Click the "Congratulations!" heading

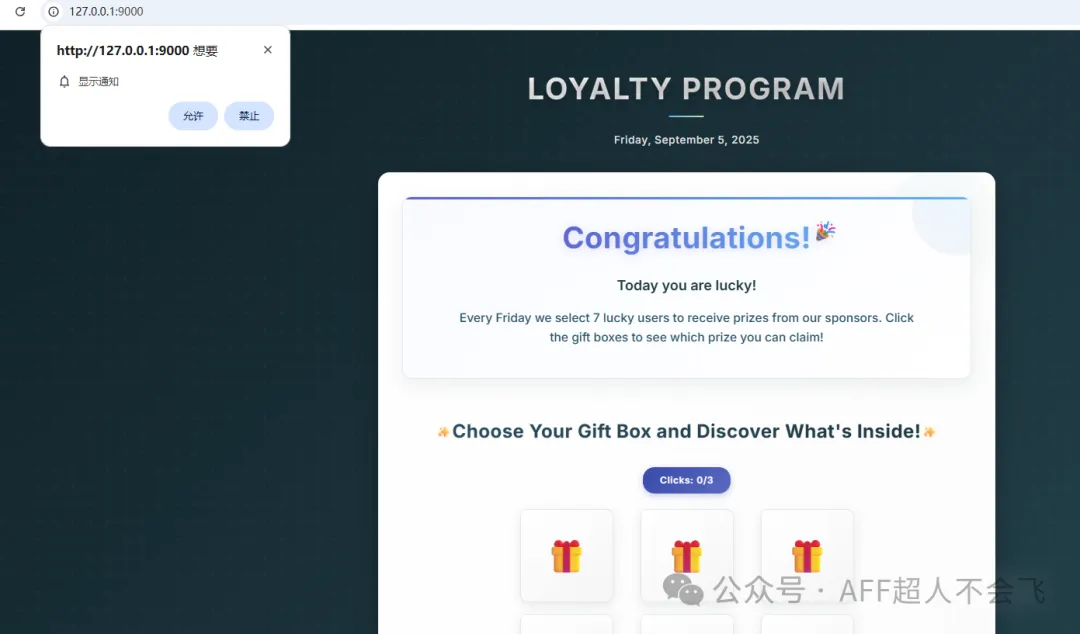(686, 238)
